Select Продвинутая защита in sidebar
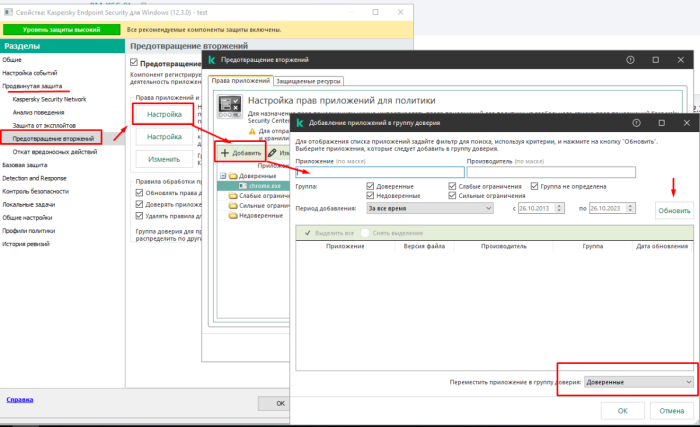Image resolution: width=700 pixels, height=427 pixels. click(x=32, y=86)
